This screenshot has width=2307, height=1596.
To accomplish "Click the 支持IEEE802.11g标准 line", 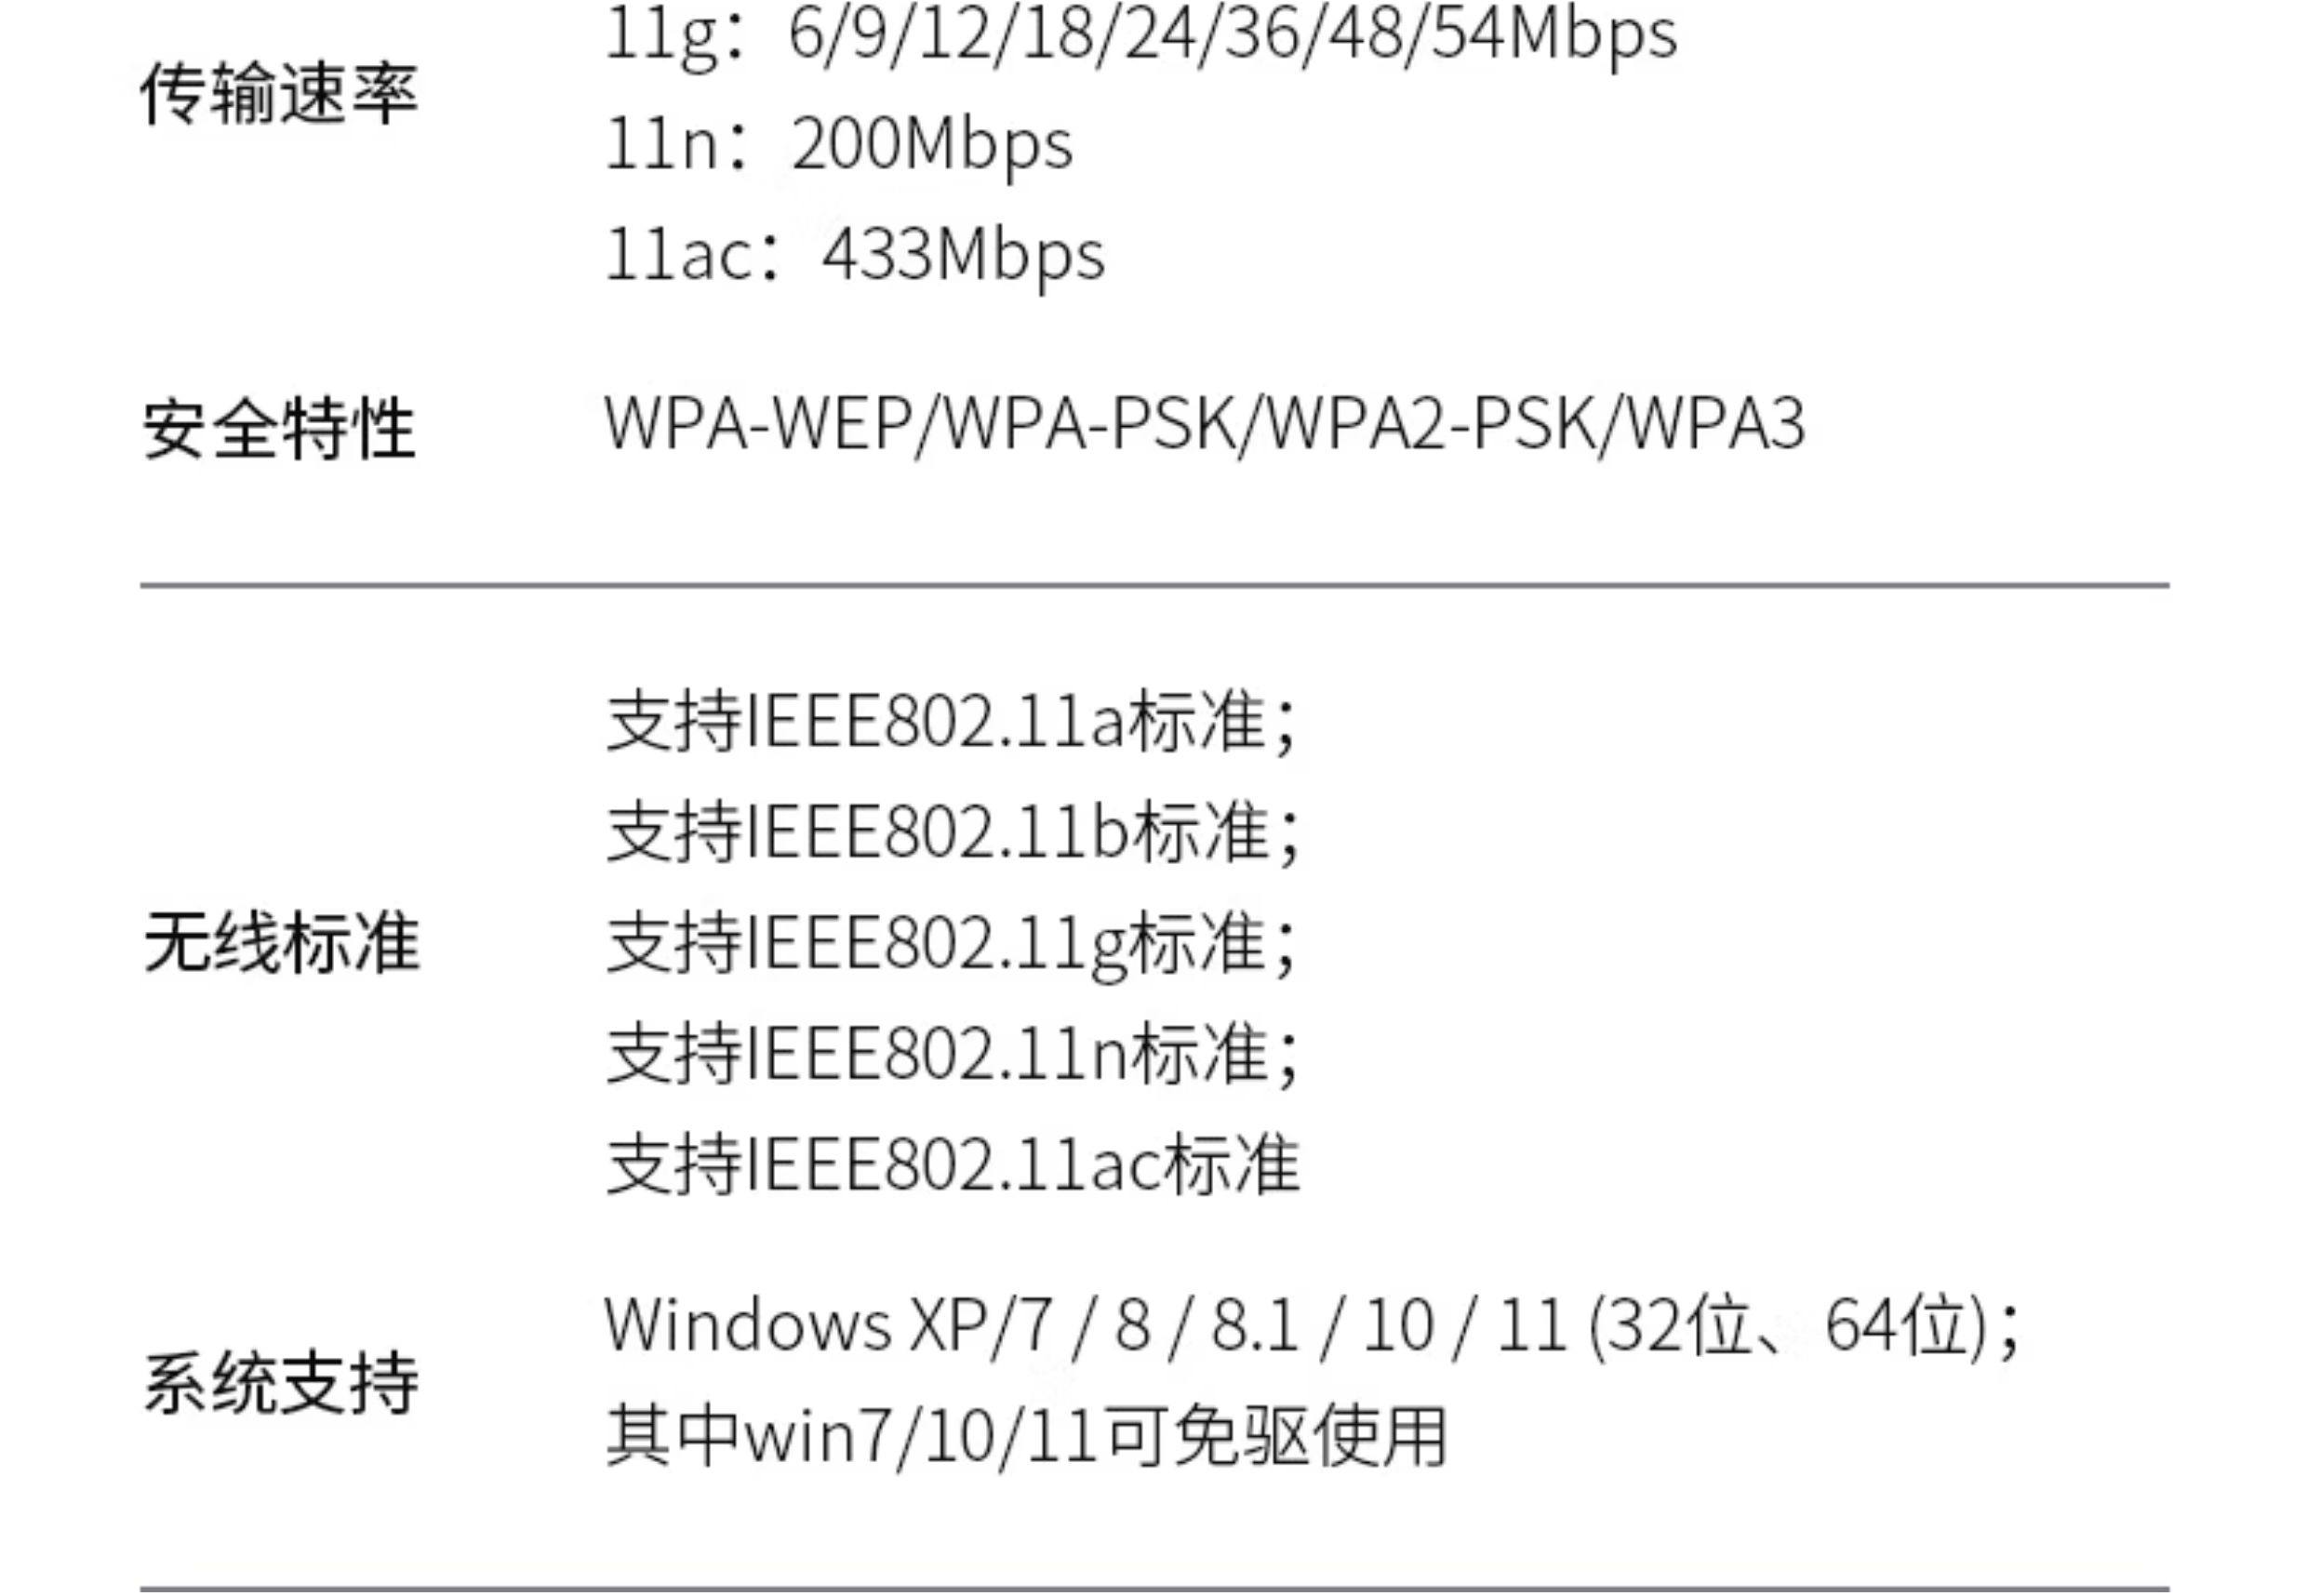I will pos(952,944).
